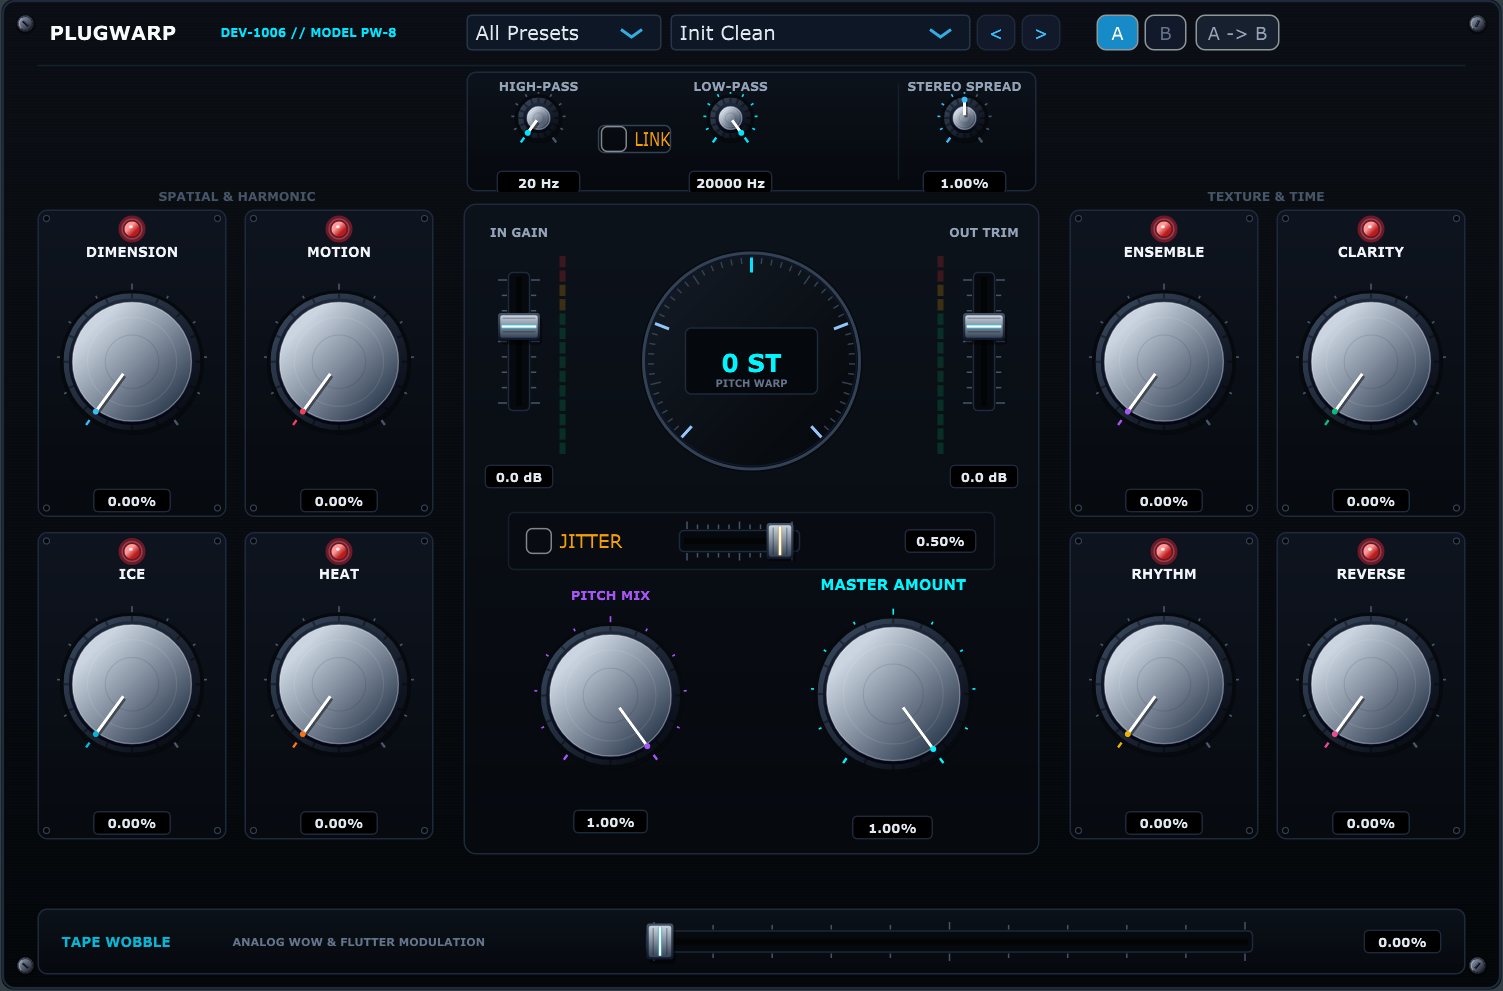This screenshot has height=991, width=1503.
Task: Open the Init Clean preset dropdown
Action: click(820, 33)
